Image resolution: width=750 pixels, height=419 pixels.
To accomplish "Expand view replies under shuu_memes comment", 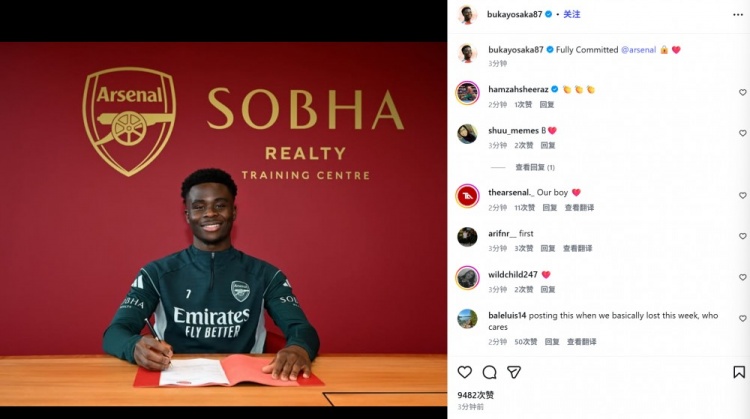I will click(x=535, y=167).
